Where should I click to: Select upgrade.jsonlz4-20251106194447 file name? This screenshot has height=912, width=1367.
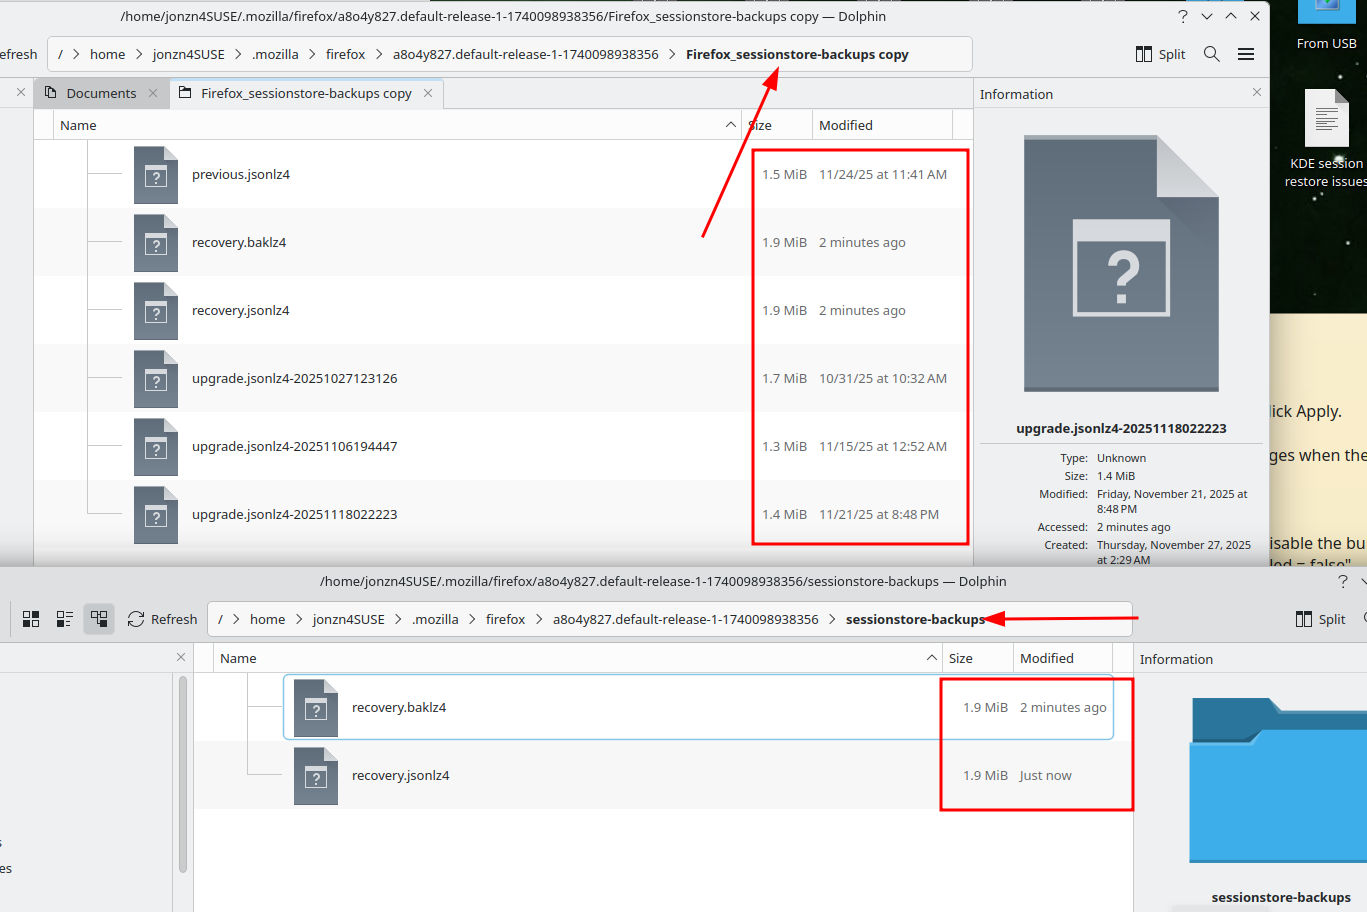tap(295, 447)
